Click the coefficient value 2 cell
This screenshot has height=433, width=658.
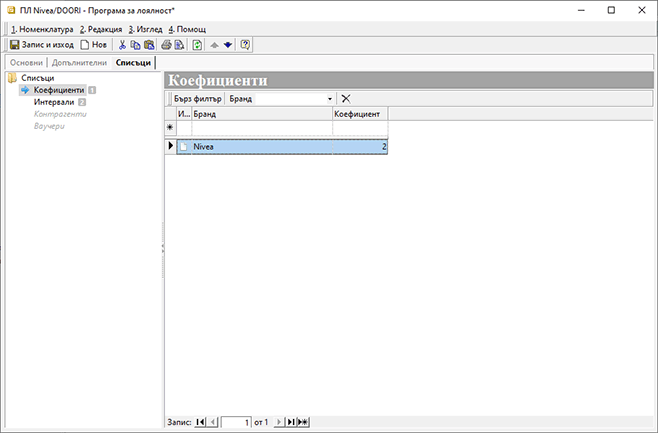(x=360, y=146)
